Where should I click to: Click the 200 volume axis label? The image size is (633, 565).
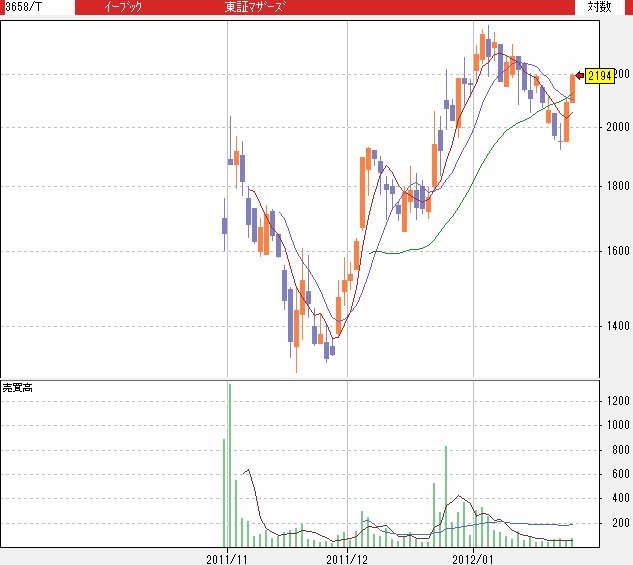[x=621, y=523]
